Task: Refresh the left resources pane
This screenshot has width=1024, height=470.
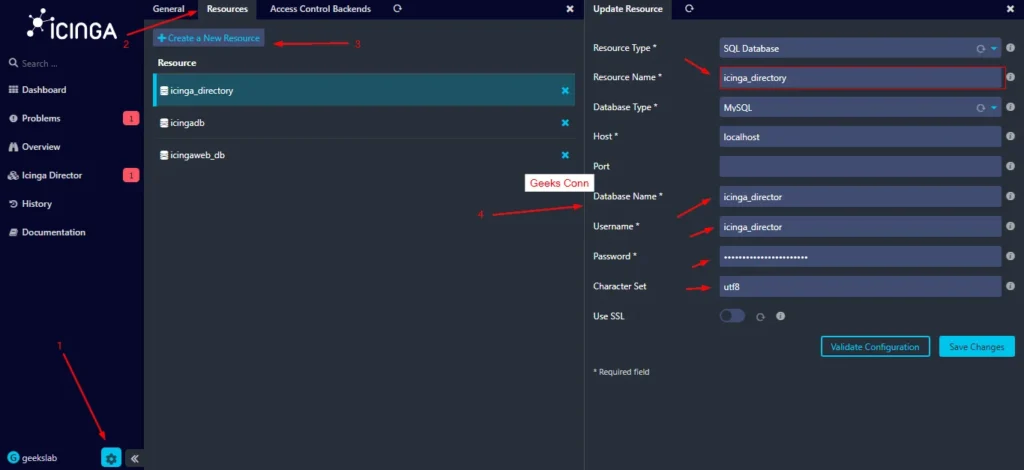Action: (397, 9)
